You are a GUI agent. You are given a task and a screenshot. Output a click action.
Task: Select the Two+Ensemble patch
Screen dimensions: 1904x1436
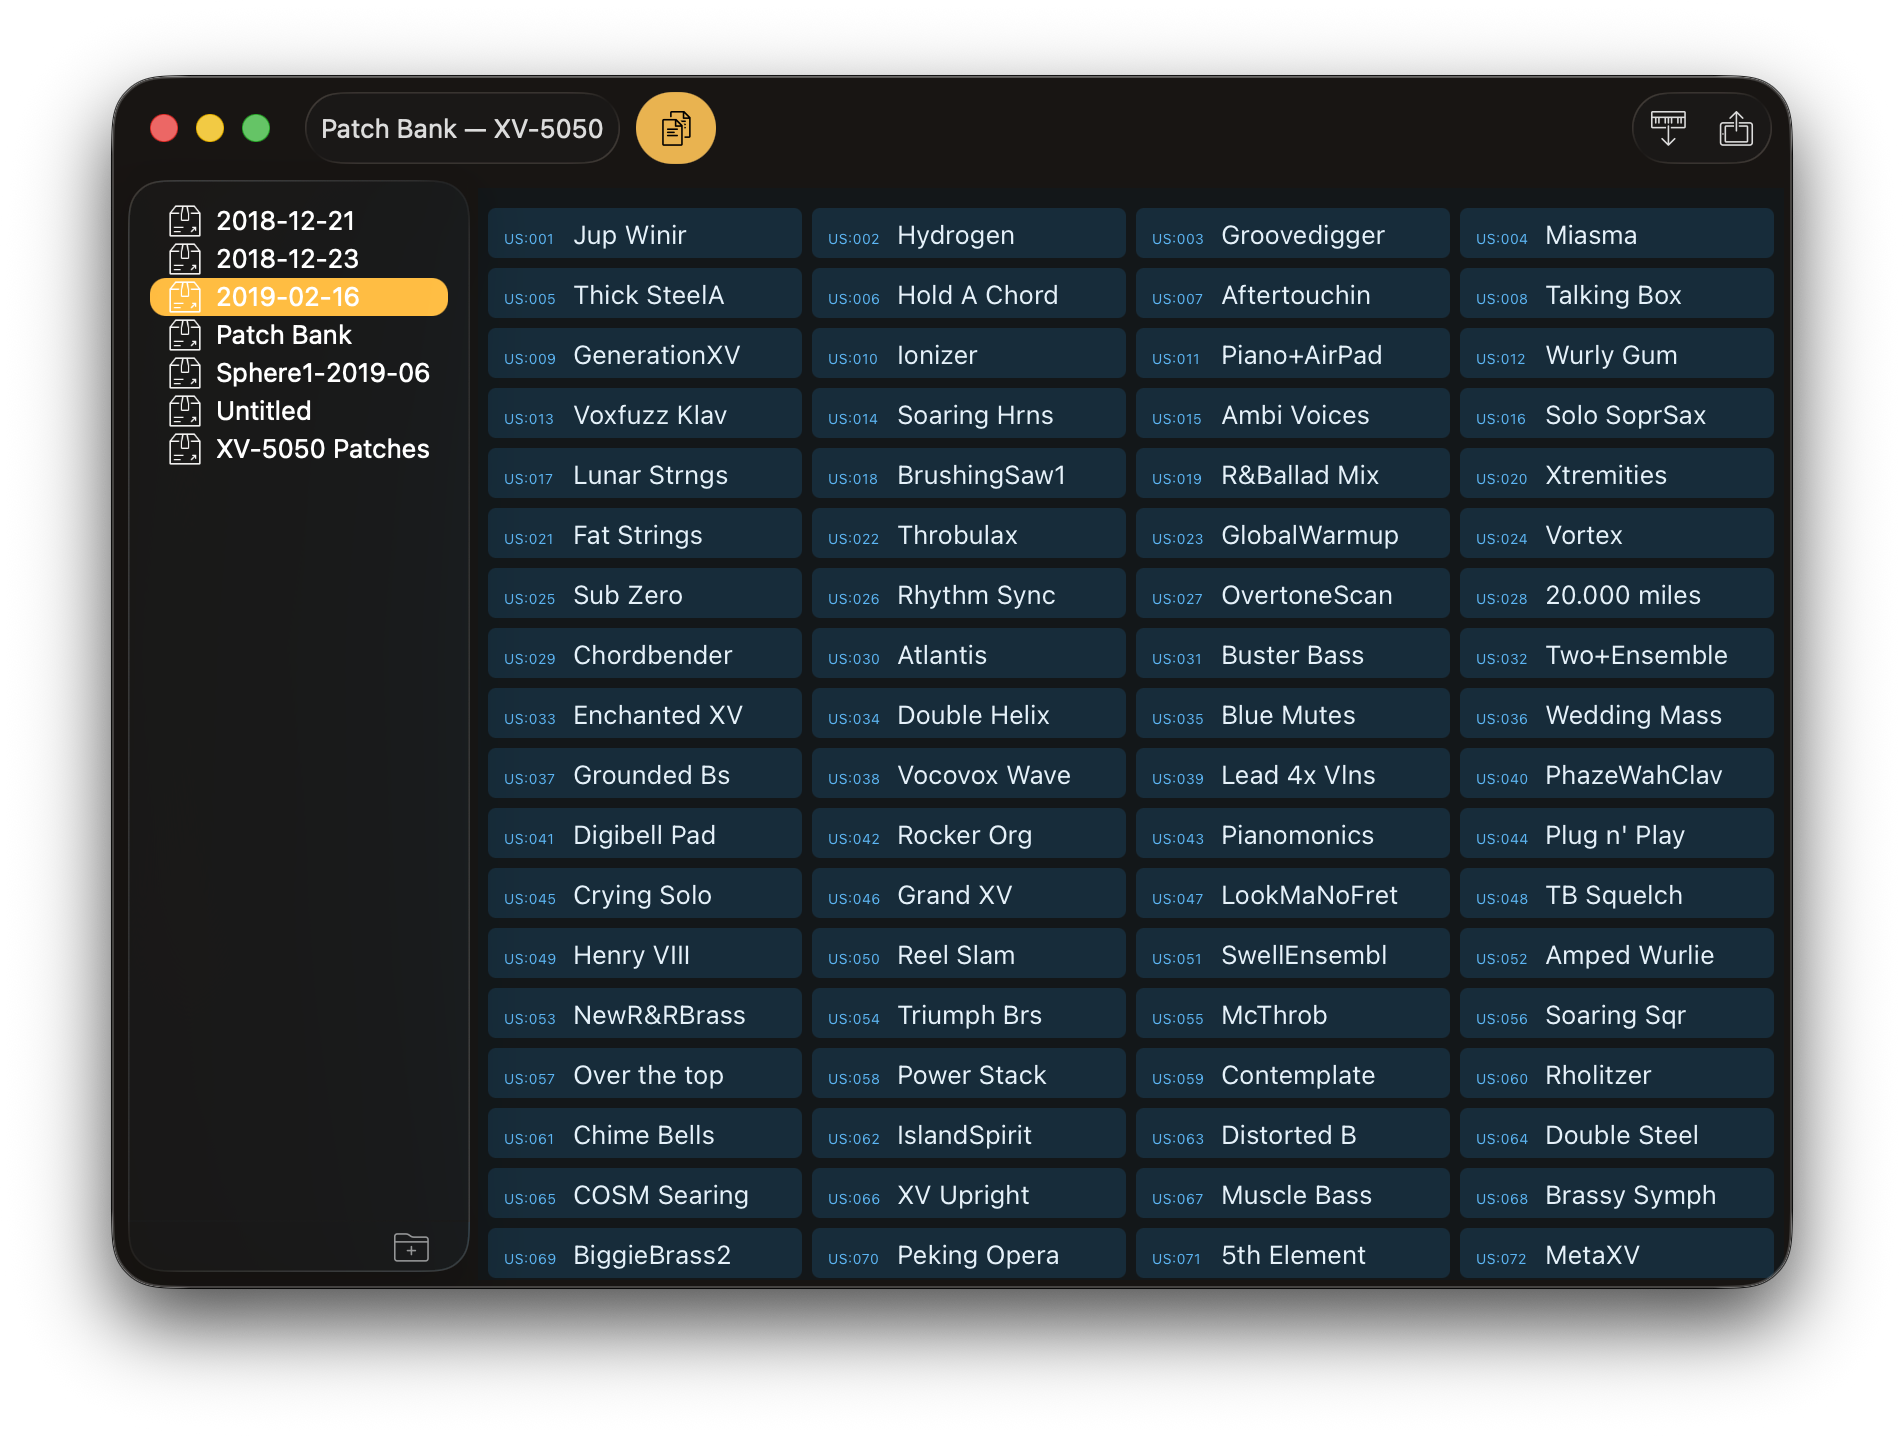click(x=1617, y=654)
